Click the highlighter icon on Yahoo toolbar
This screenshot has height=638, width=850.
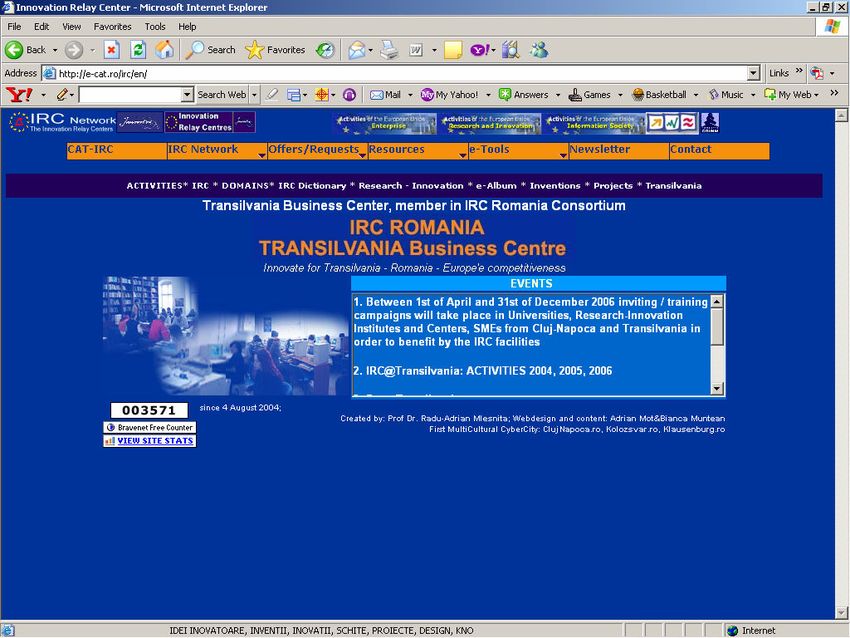pos(272,95)
